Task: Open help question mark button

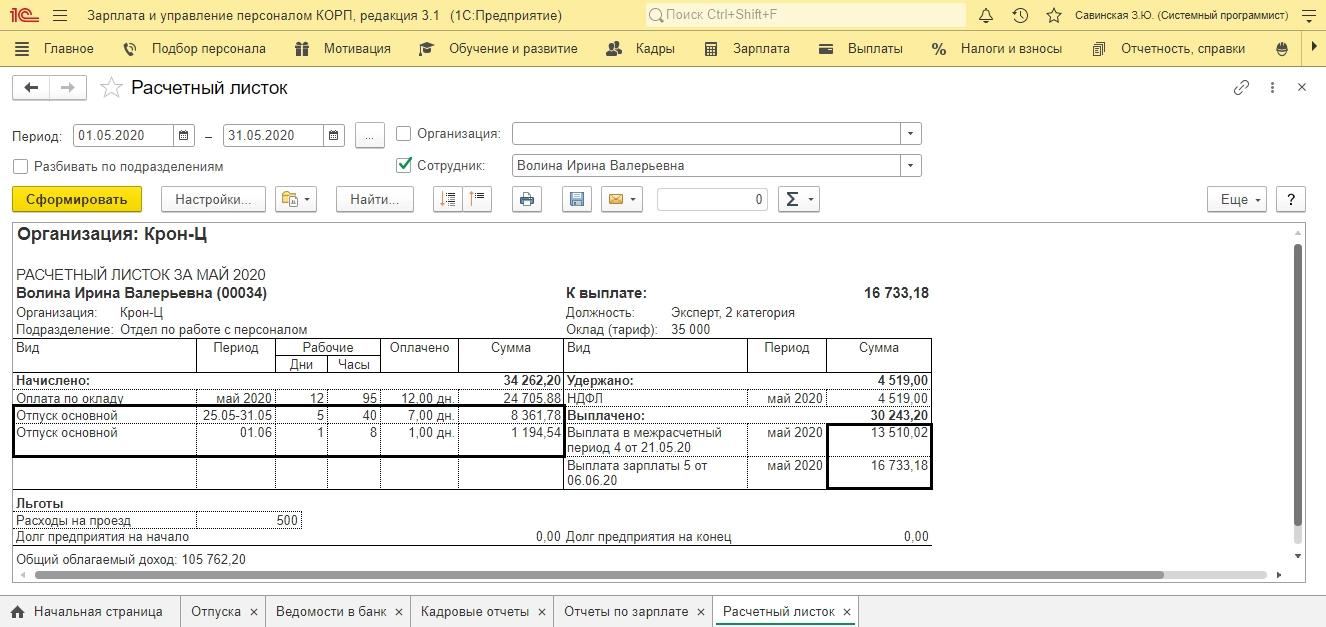Action: (x=1291, y=199)
